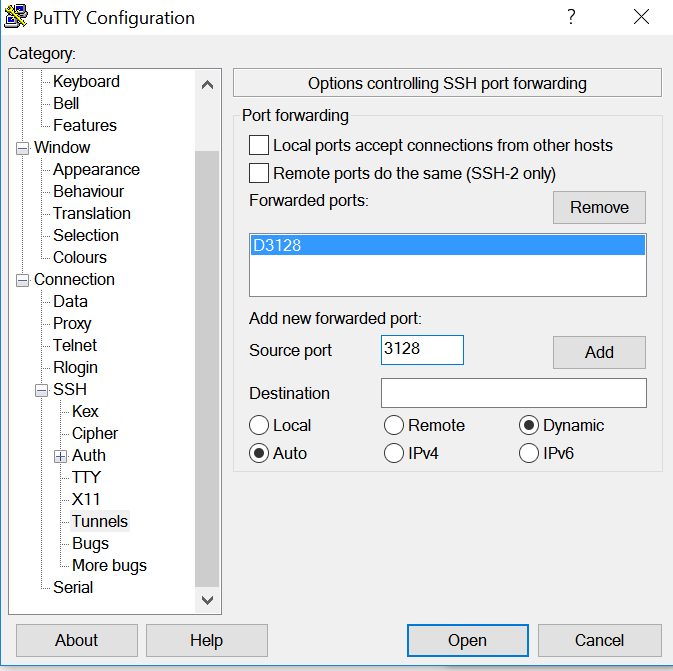This screenshot has height=671, width=673.
Task: Open the Appearance category
Action: coord(97,169)
